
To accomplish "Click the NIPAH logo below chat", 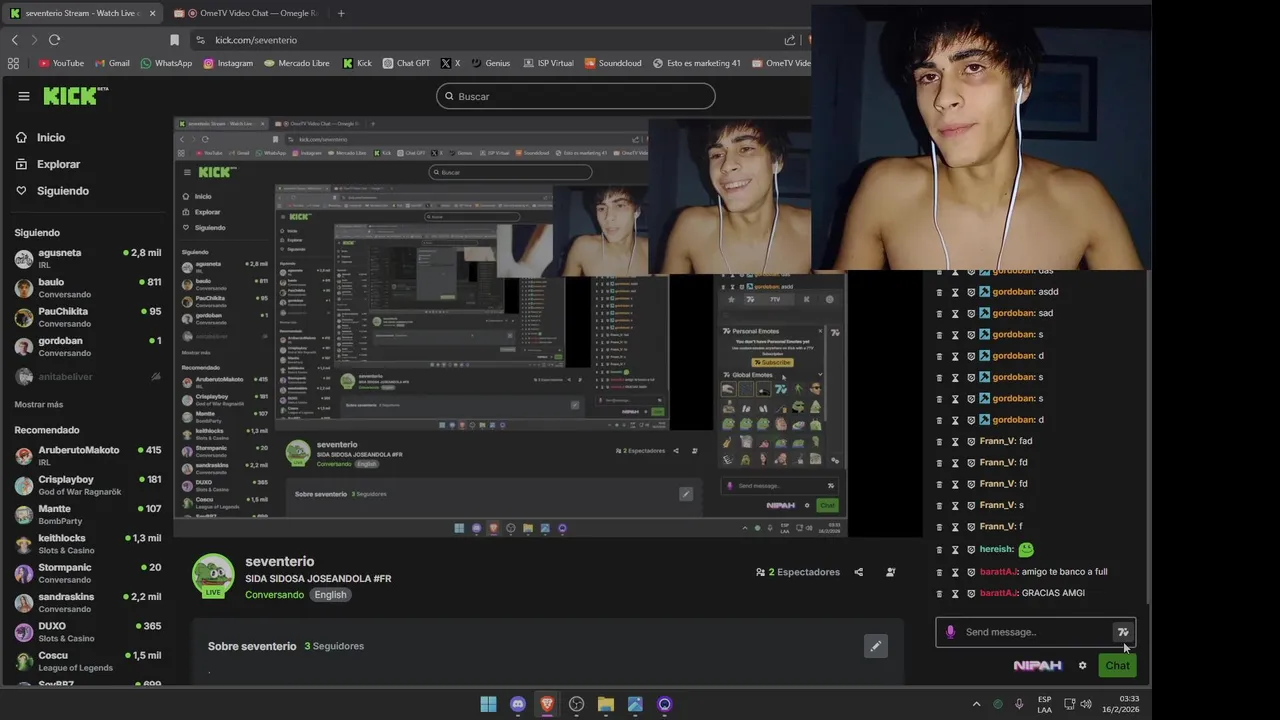I will (x=1037, y=665).
